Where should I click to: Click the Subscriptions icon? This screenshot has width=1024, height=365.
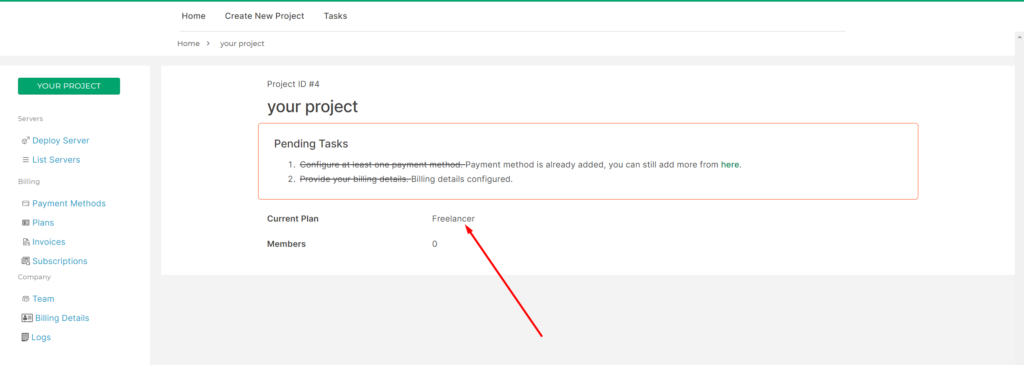click(25, 261)
